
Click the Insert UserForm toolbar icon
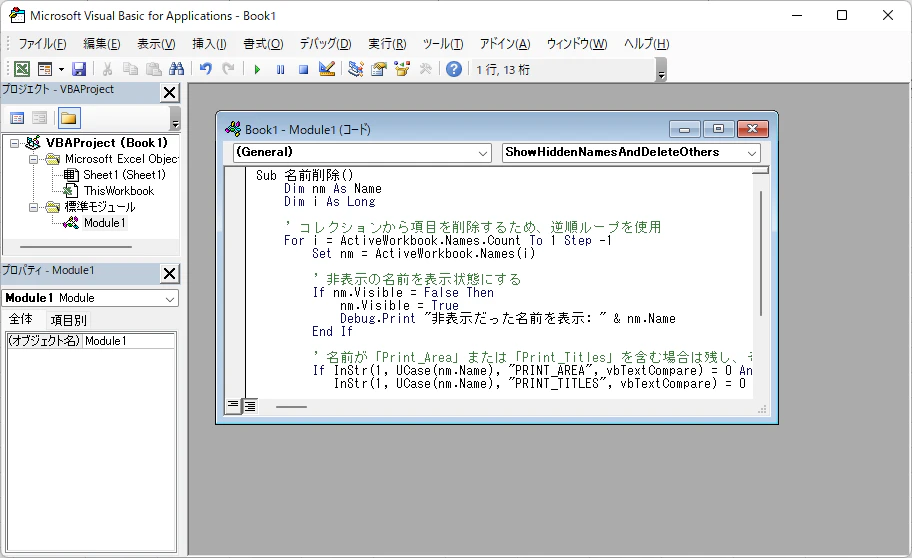click(x=45, y=69)
